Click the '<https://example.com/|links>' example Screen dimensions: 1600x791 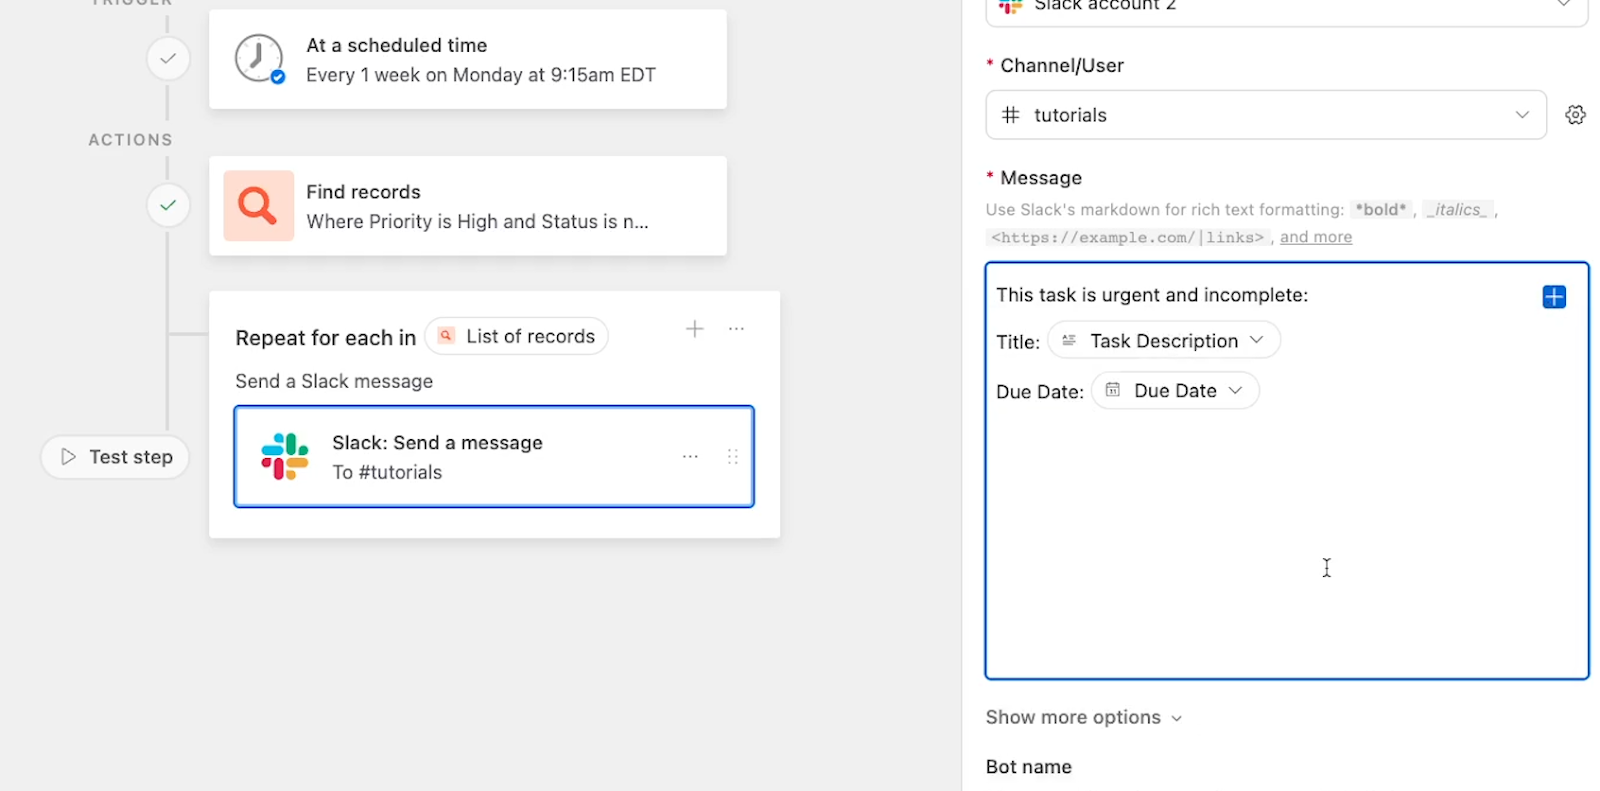pyautogui.click(x=1128, y=238)
